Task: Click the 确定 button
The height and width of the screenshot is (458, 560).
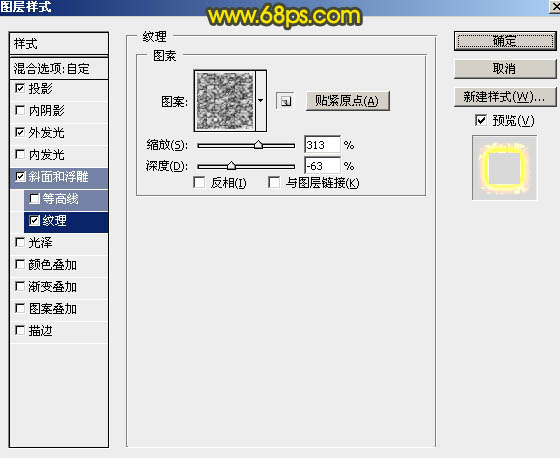Action: click(x=505, y=41)
